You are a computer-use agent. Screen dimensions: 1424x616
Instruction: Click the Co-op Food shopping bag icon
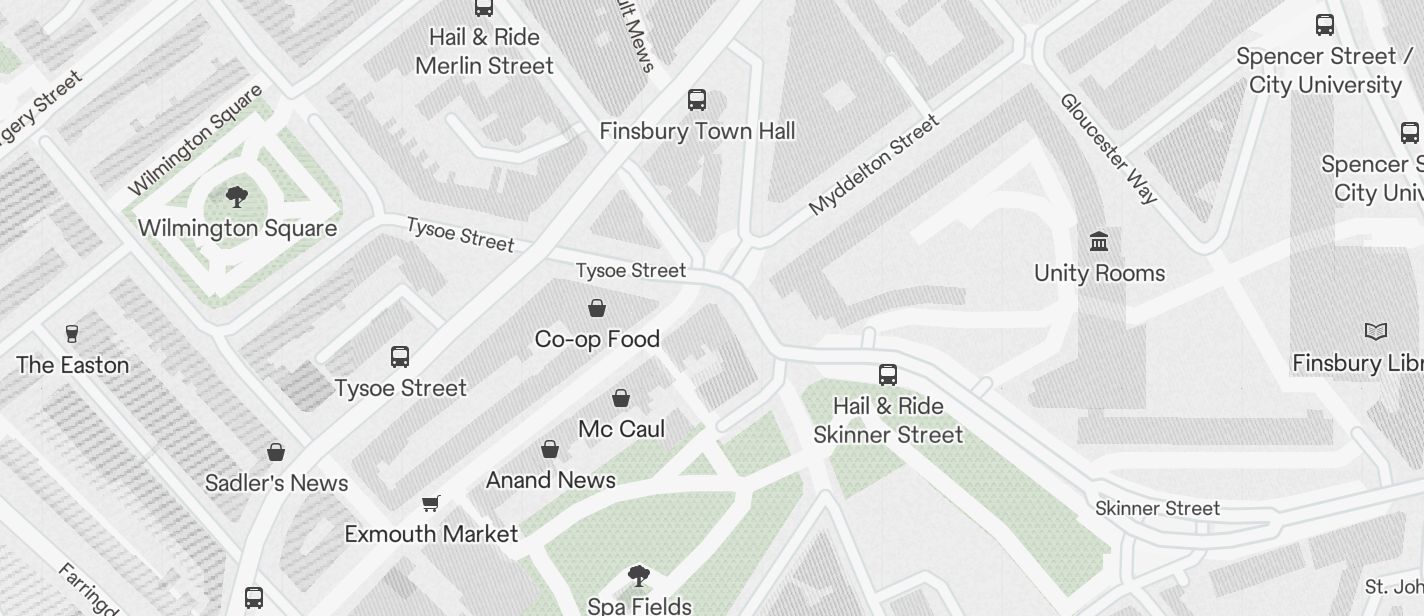(x=597, y=308)
